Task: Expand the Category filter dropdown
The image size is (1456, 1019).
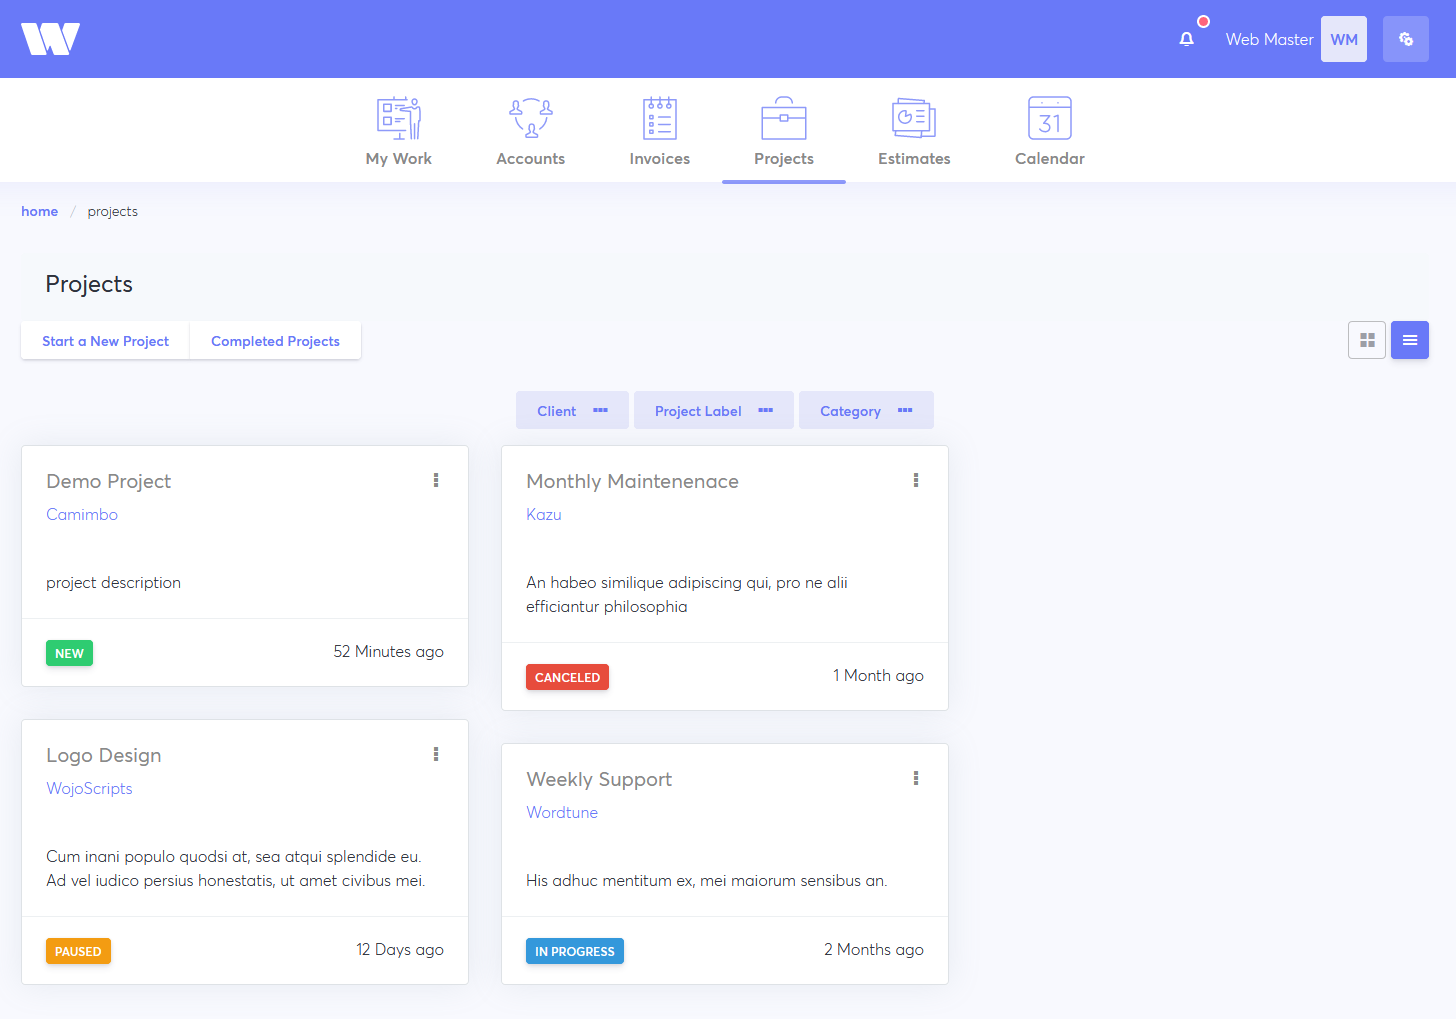Action: [x=866, y=410]
